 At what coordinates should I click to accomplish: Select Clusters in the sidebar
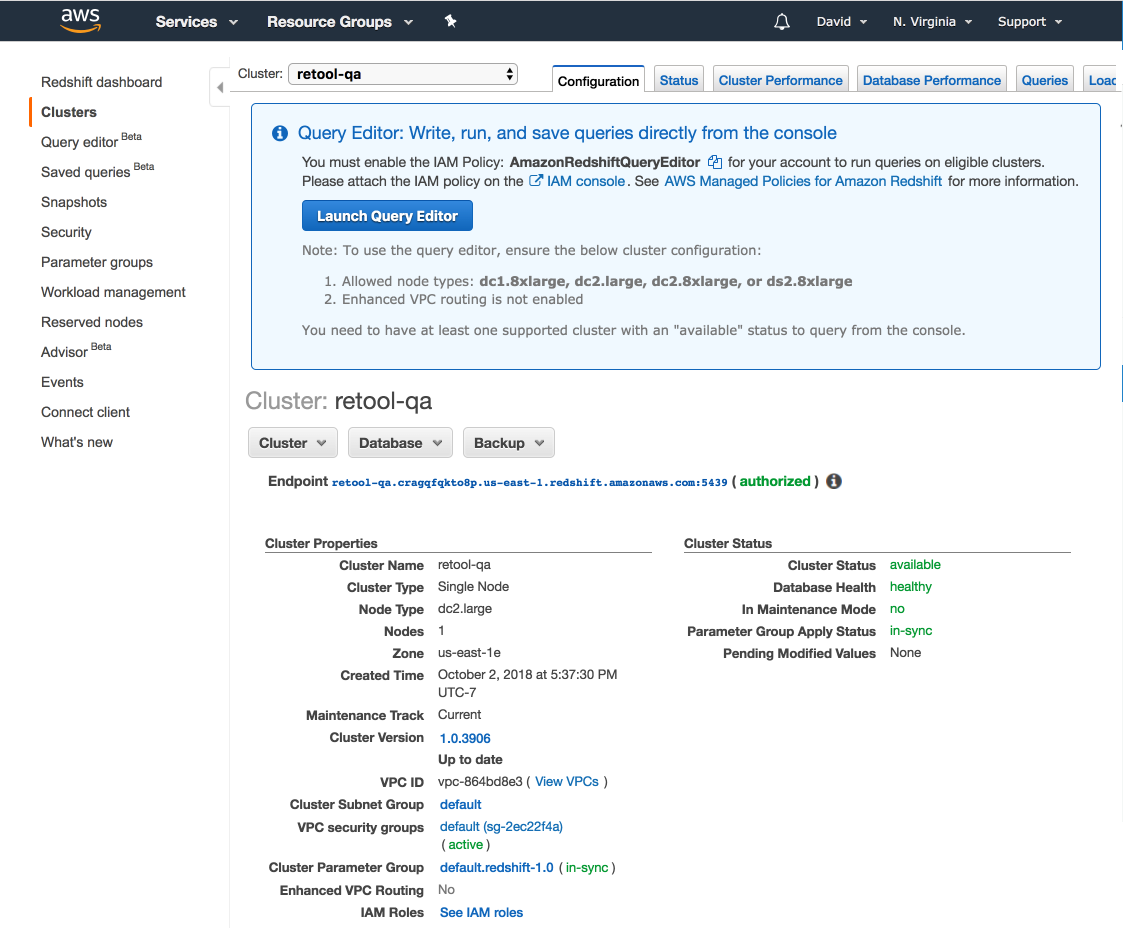coord(69,112)
